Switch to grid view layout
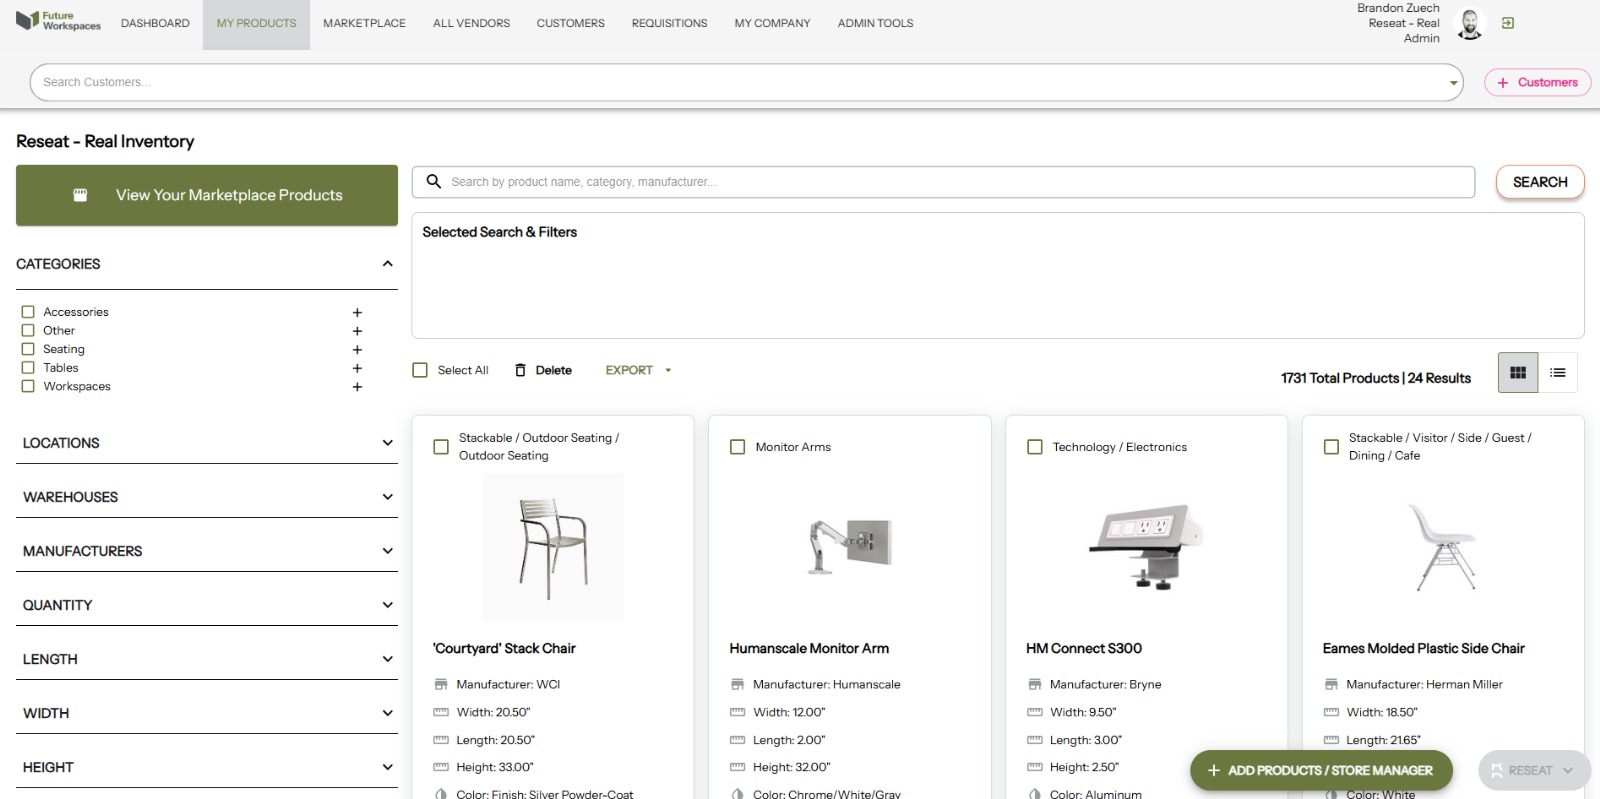Screen dimensions: 1600x799 [1517, 373]
